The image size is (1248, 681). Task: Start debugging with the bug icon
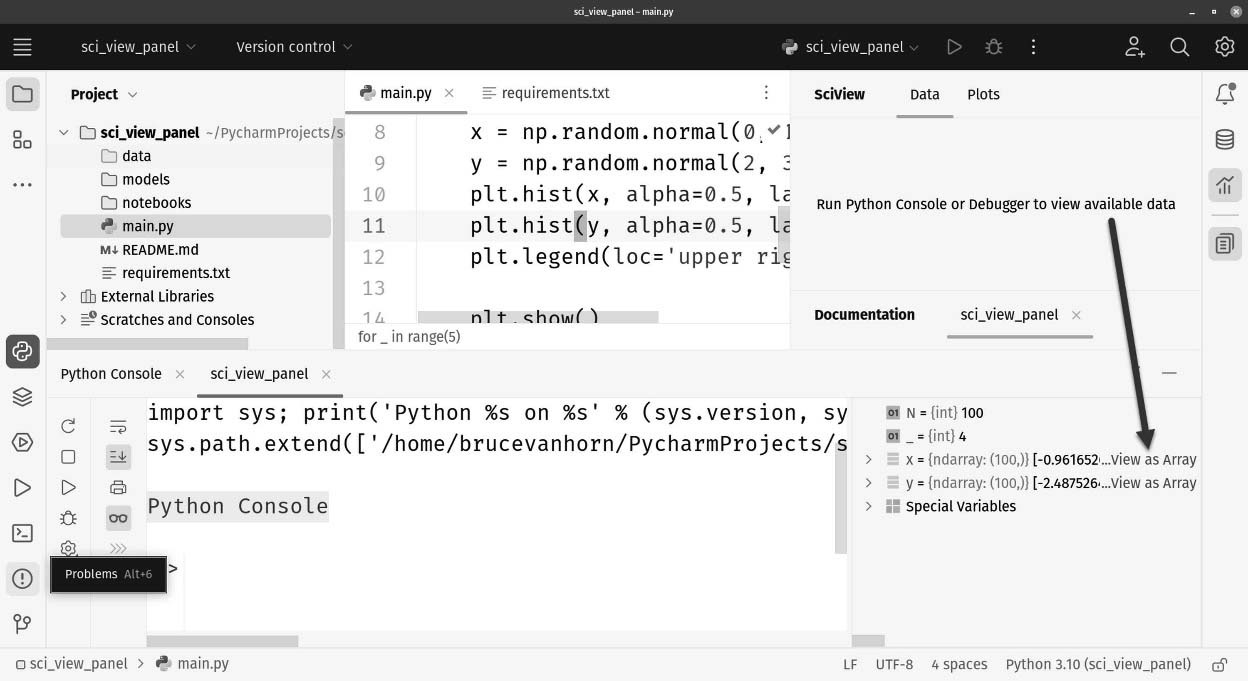(x=993, y=47)
